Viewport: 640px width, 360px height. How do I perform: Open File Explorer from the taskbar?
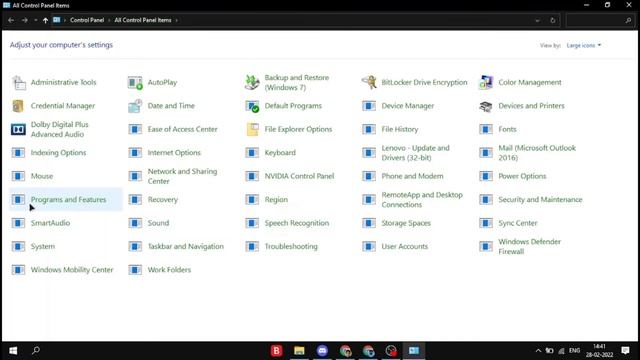click(x=299, y=351)
